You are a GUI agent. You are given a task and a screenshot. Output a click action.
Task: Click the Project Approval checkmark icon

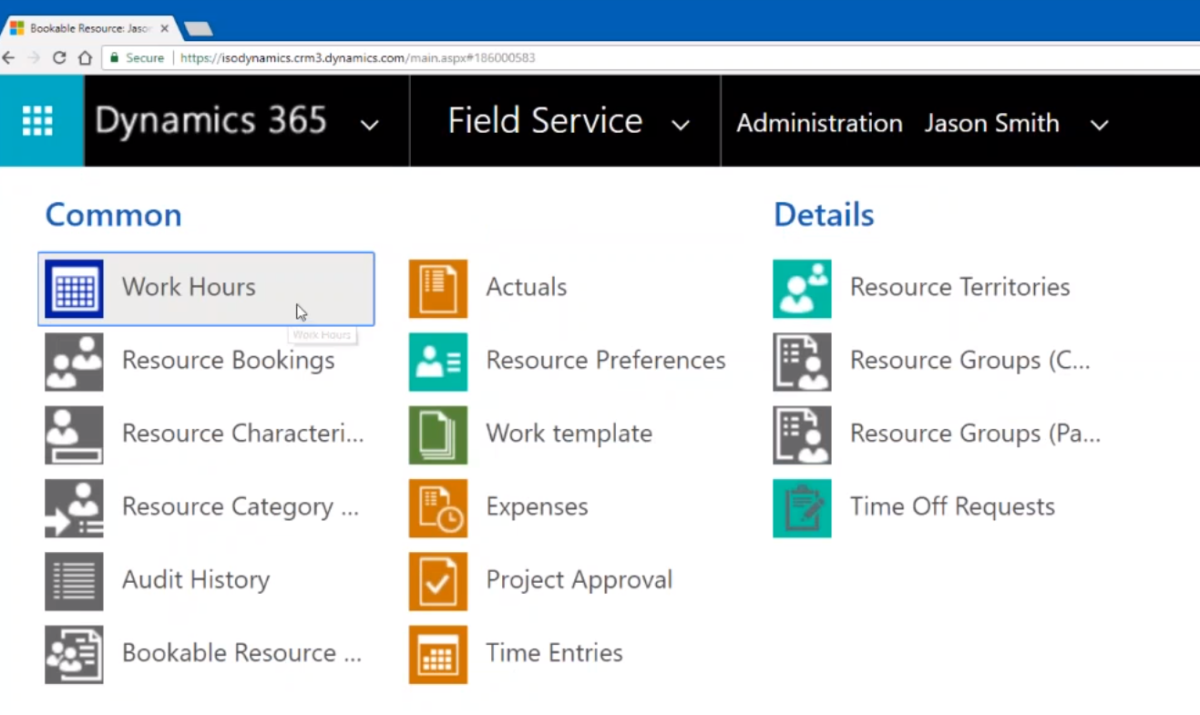click(x=438, y=580)
